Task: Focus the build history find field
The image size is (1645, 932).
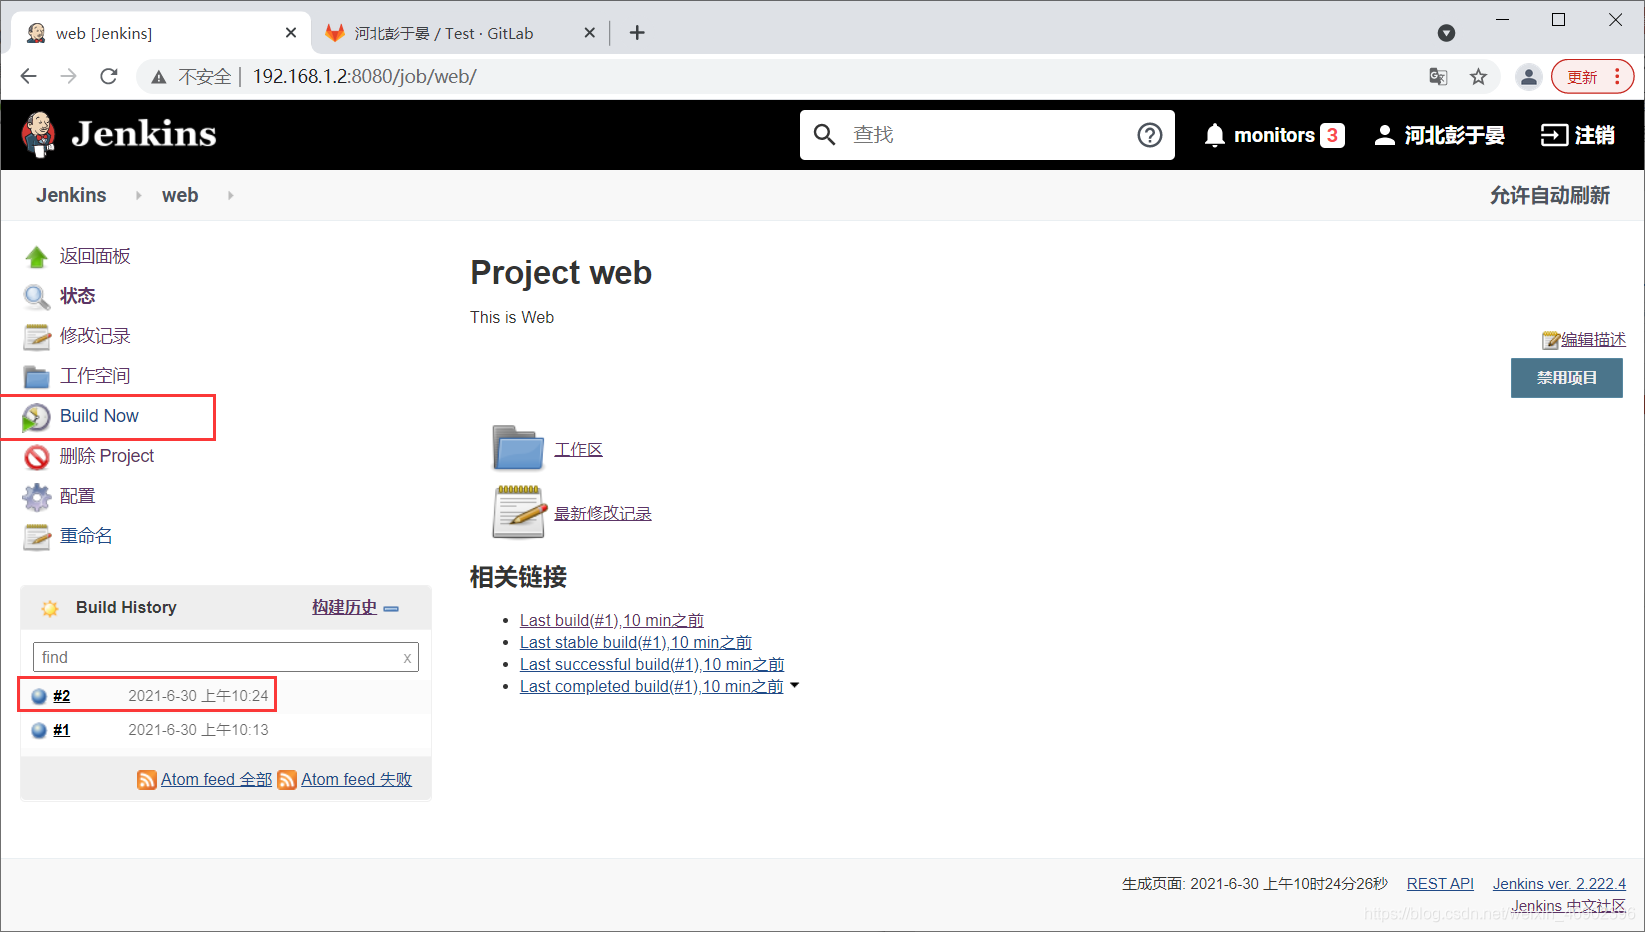Action: click(x=226, y=657)
